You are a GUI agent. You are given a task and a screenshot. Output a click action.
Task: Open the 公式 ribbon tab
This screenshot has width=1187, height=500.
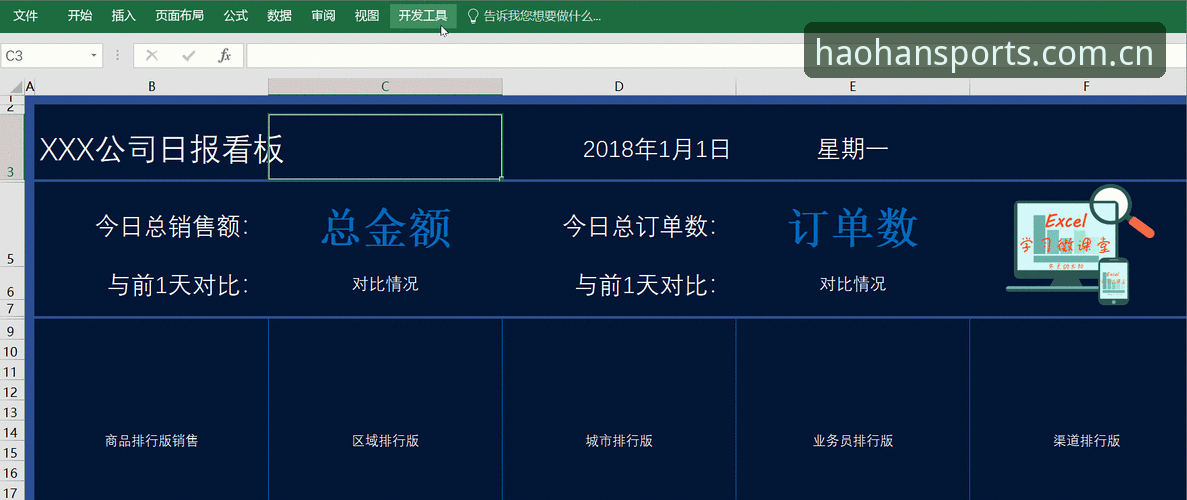click(235, 15)
